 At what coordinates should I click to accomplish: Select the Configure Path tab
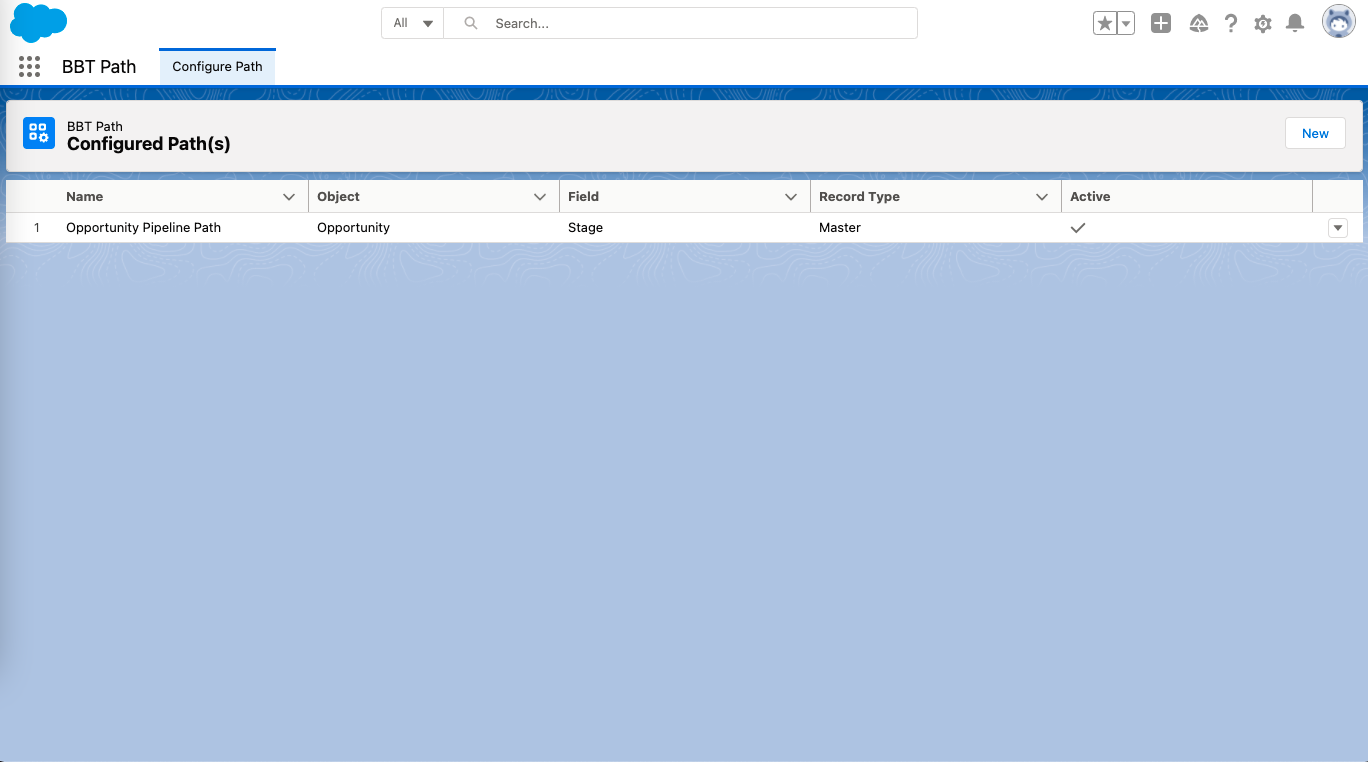[217, 67]
